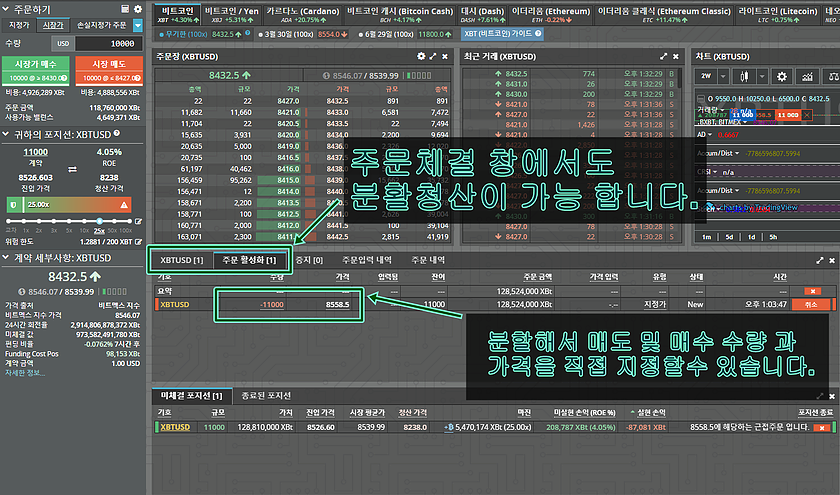Expand the recent trades (최근 거래) panel
840x495 pixels.
coord(663,57)
